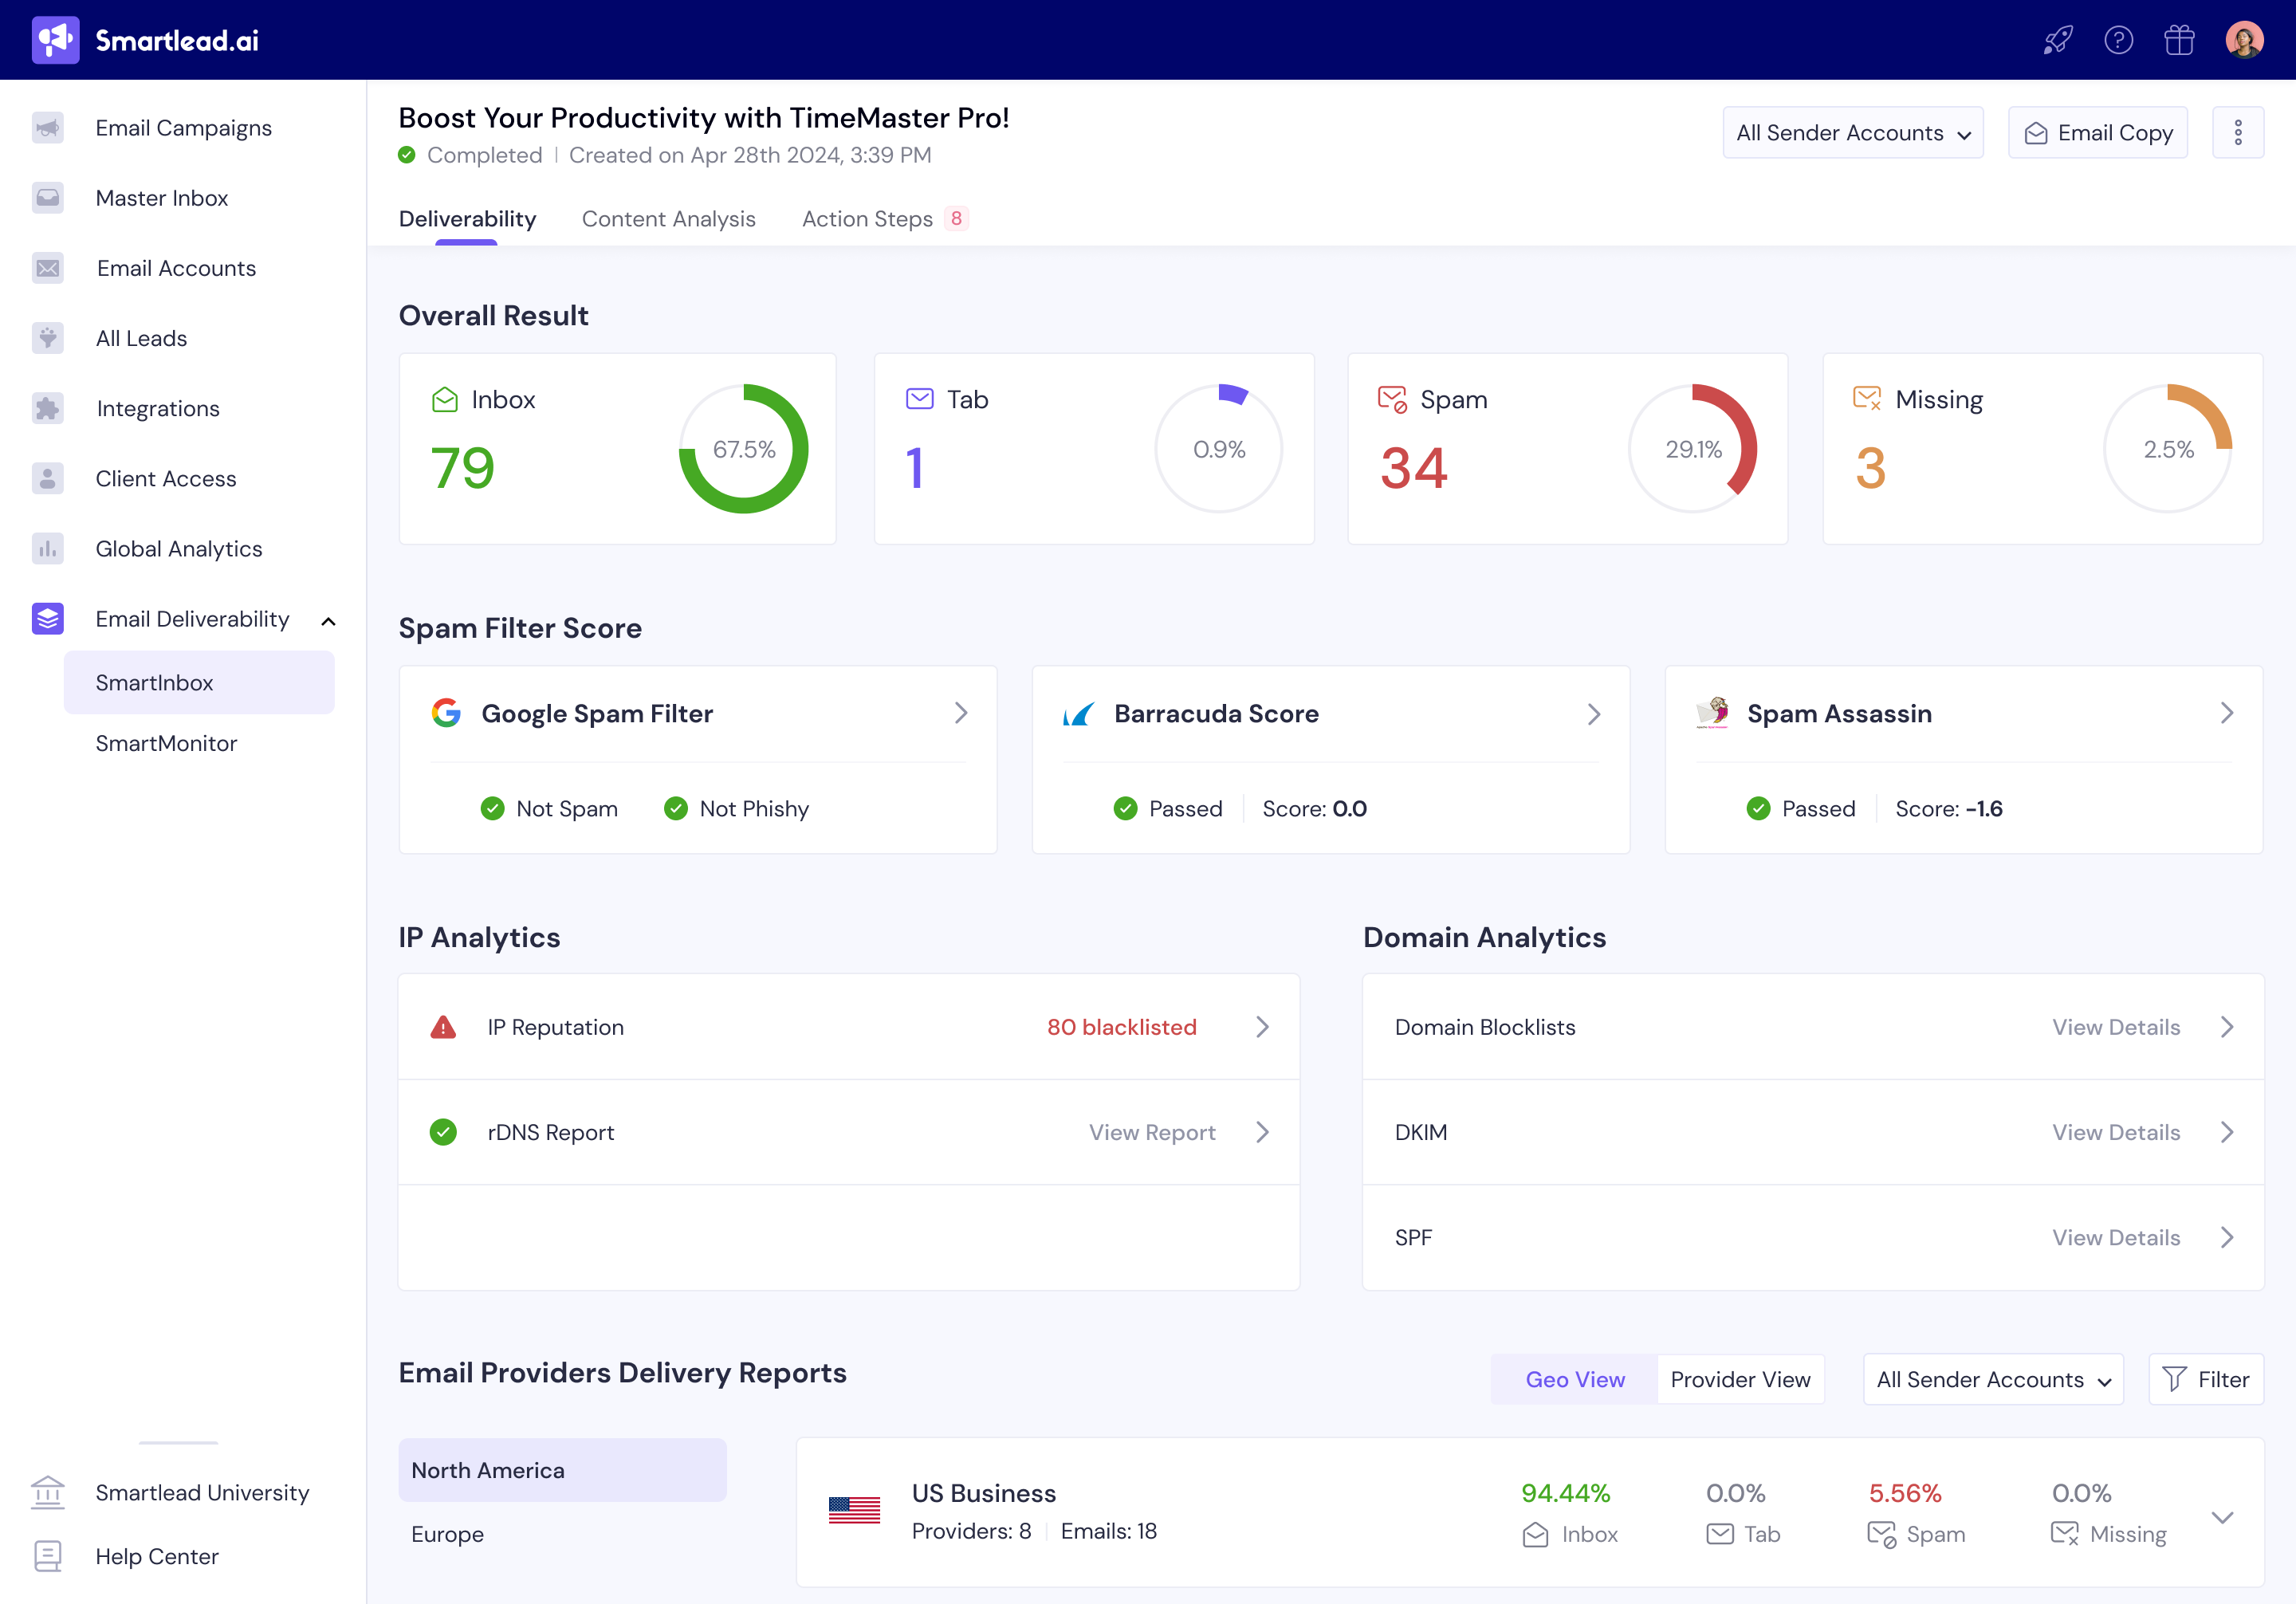This screenshot has height=1604, width=2296.
Task: Click the Inbox 67.5% progress ring
Action: [x=743, y=449]
